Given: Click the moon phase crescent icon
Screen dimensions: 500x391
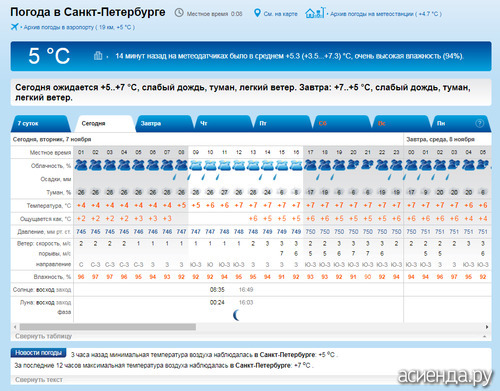Looking at the screenshot, I should point(236,315).
